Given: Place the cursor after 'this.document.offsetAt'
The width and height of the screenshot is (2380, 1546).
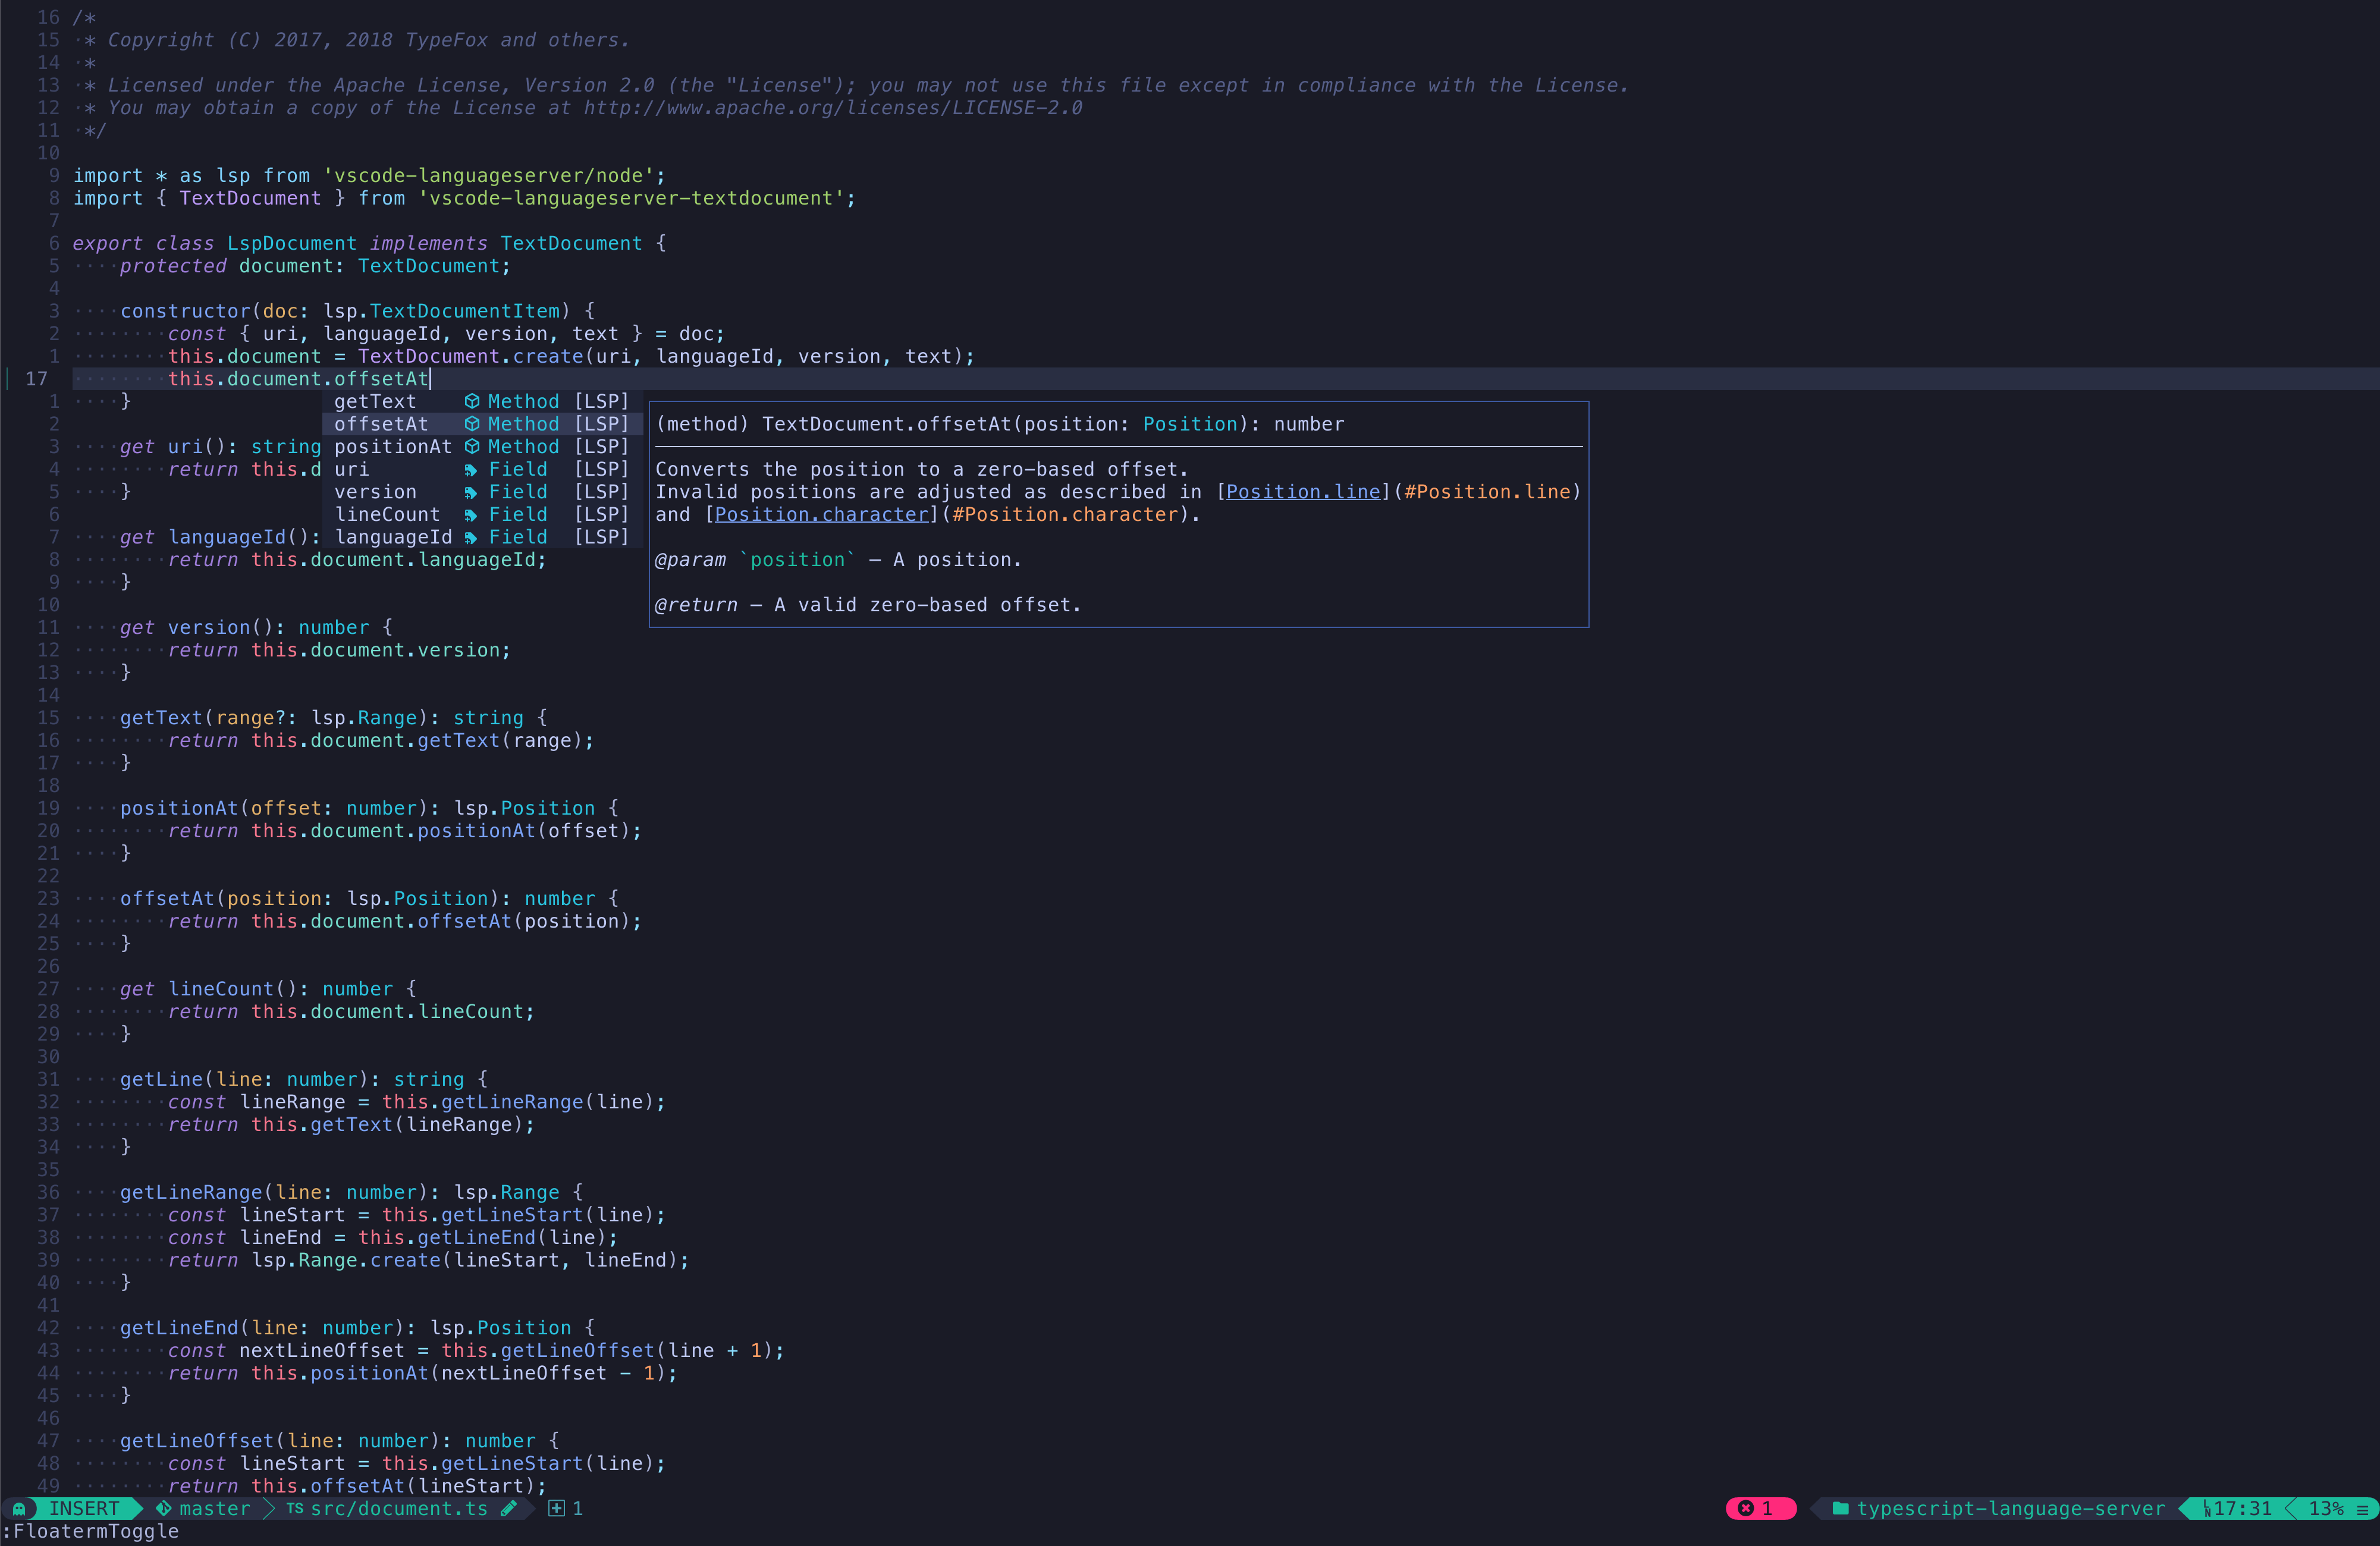Looking at the screenshot, I should point(430,379).
